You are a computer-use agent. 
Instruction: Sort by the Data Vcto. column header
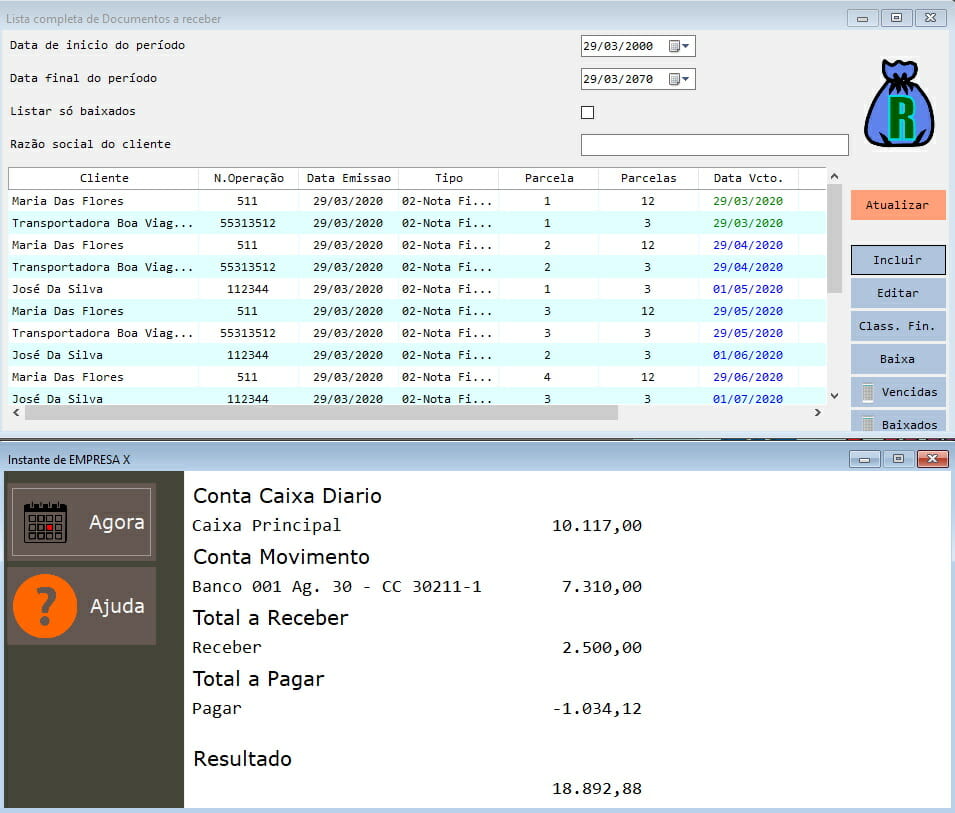click(x=748, y=178)
